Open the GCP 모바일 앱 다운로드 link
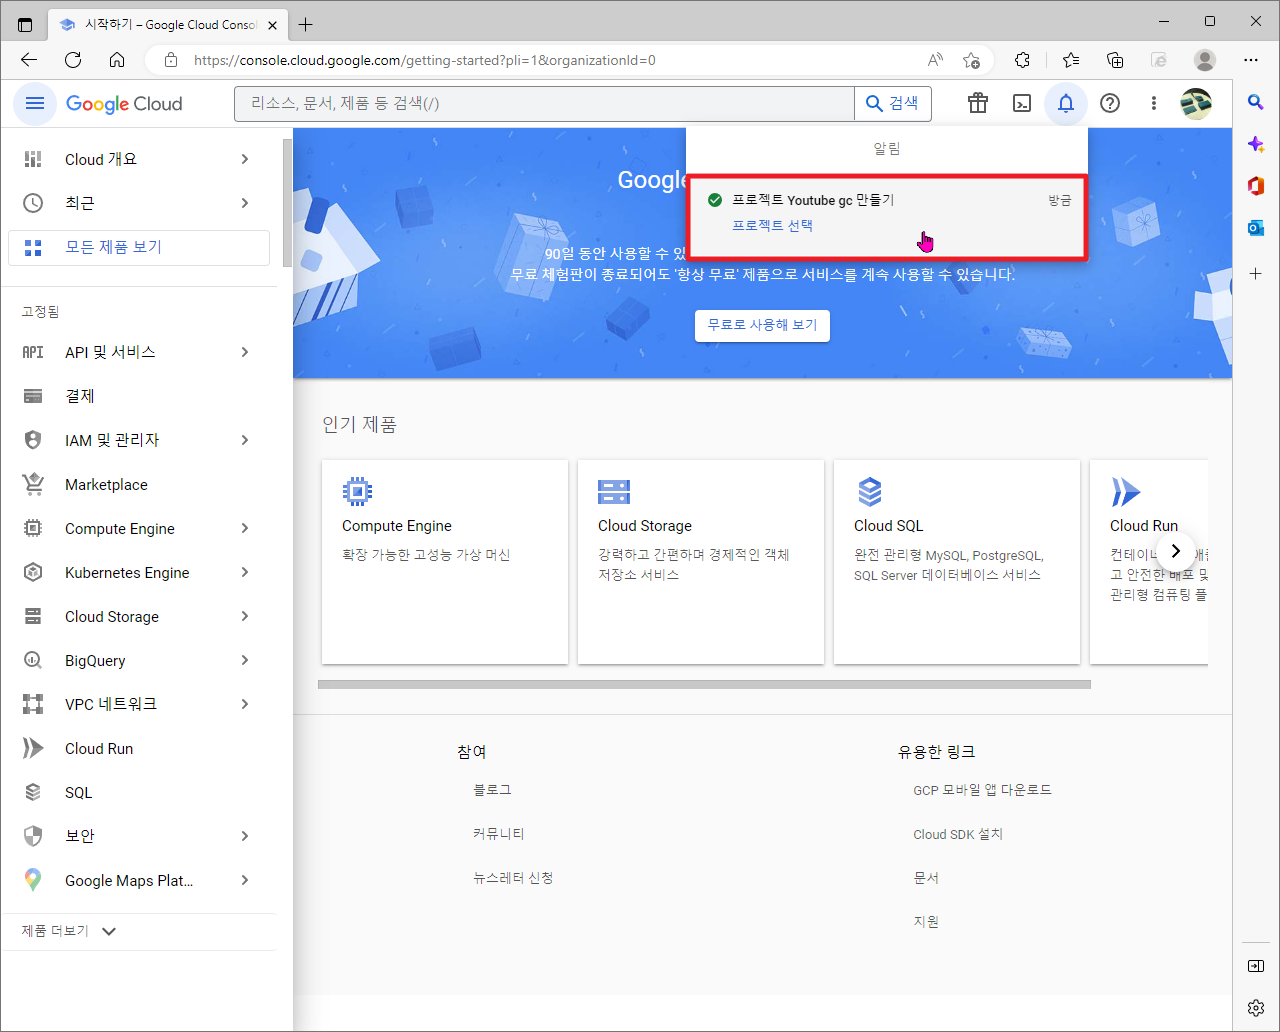The image size is (1280, 1032). [982, 790]
